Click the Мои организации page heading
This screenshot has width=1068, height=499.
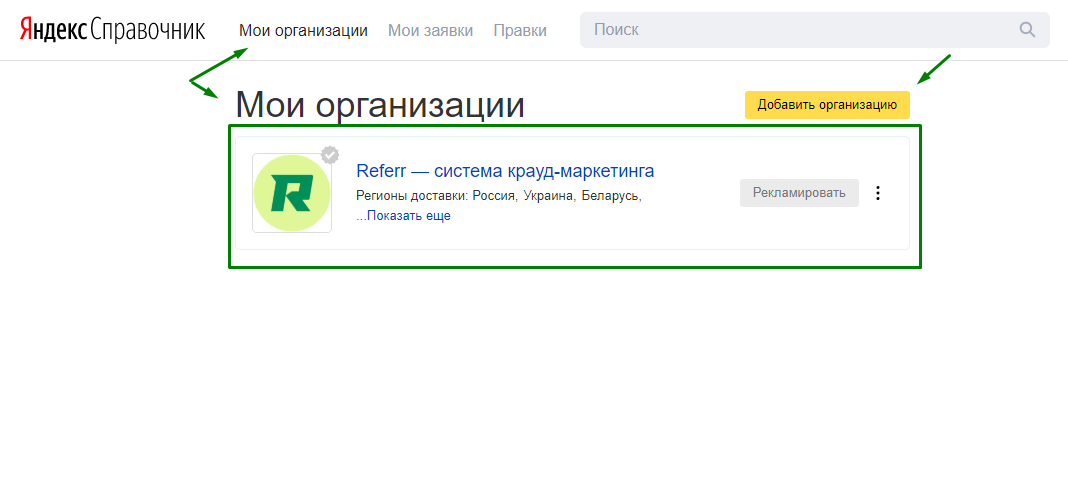[x=380, y=105]
